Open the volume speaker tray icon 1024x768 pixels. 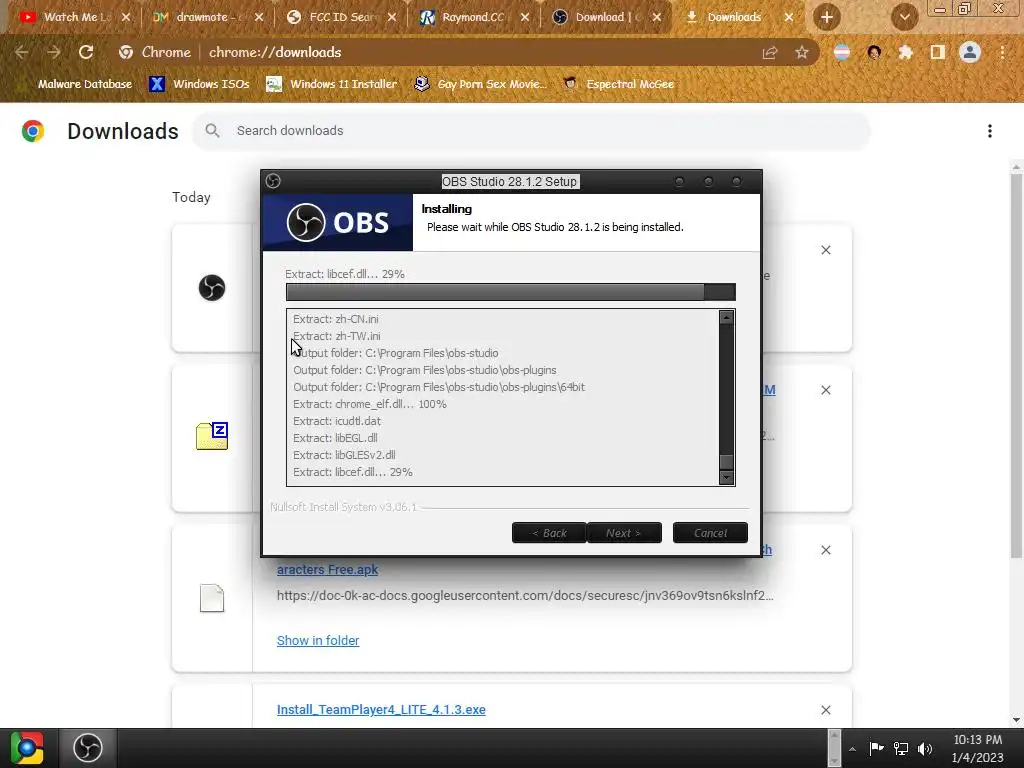925,748
